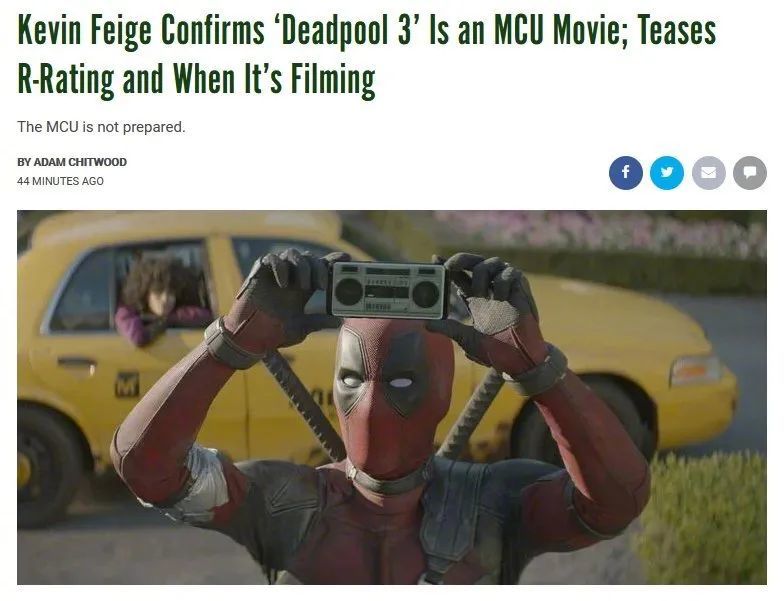Image resolution: width=784 pixels, height=601 pixels.
Task: Share the article on Facebook
Action: click(x=626, y=173)
